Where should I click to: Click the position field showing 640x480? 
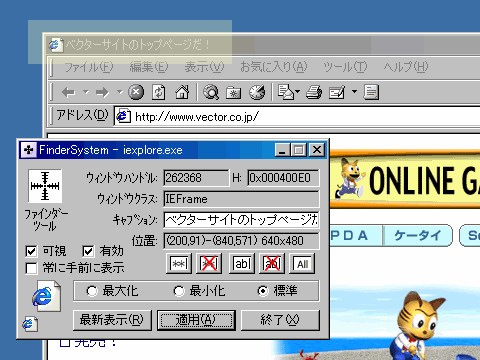241,241
